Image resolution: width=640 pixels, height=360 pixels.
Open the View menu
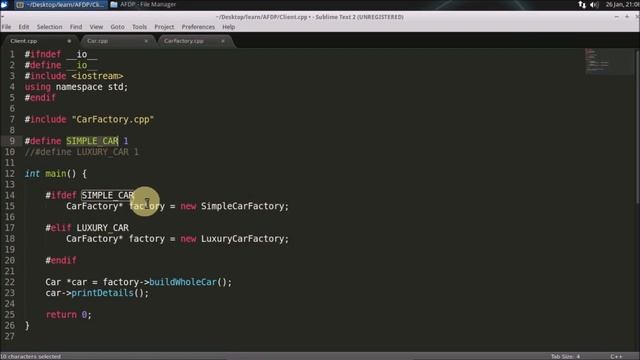point(96,27)
